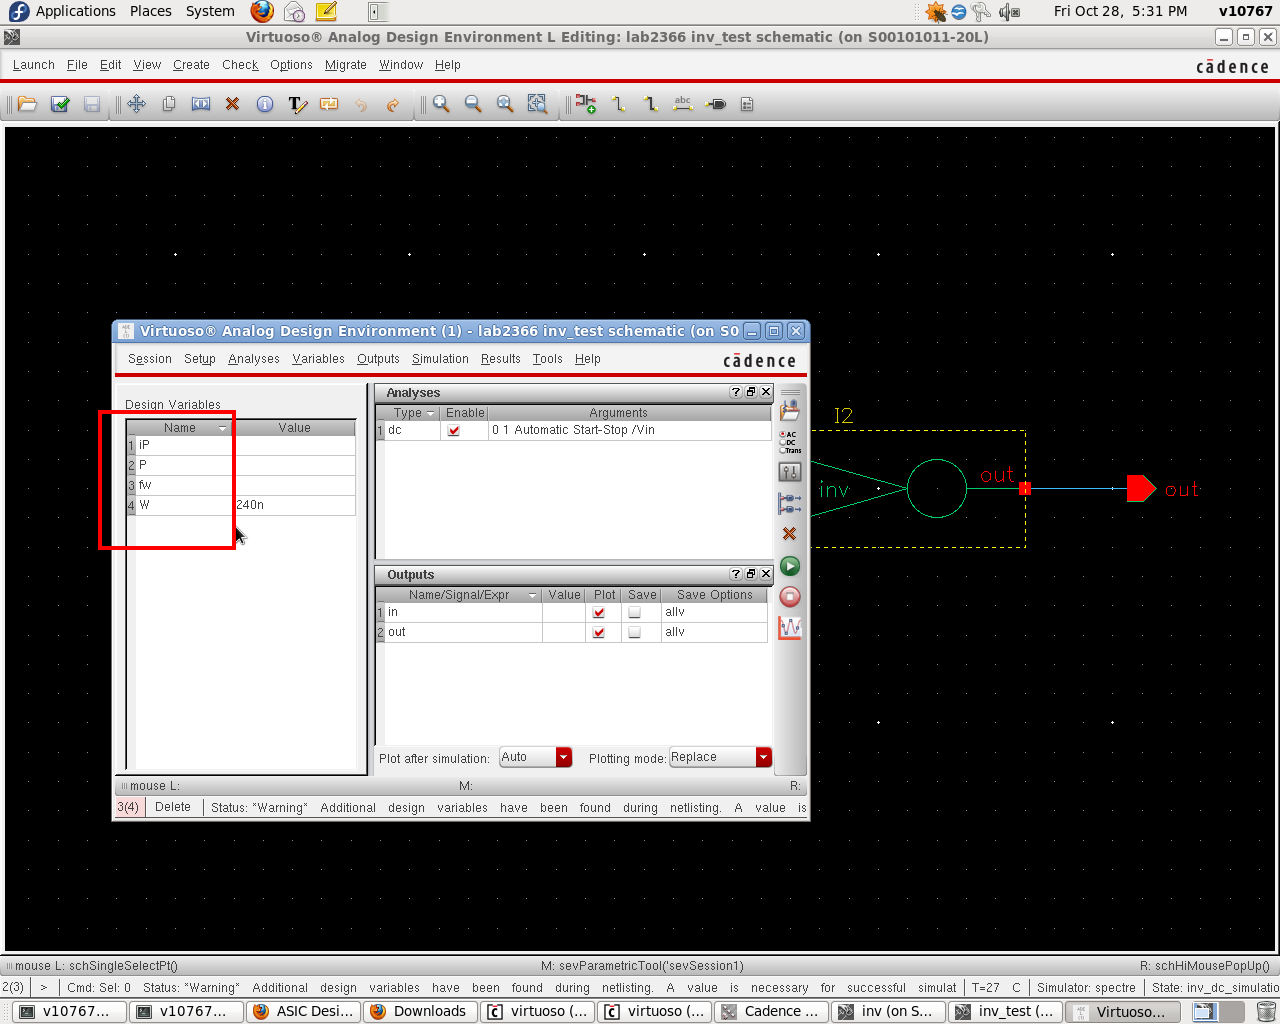Open the notes icon in the top panel
The image size is (1280, 1024).
click(x=326, y=11)
